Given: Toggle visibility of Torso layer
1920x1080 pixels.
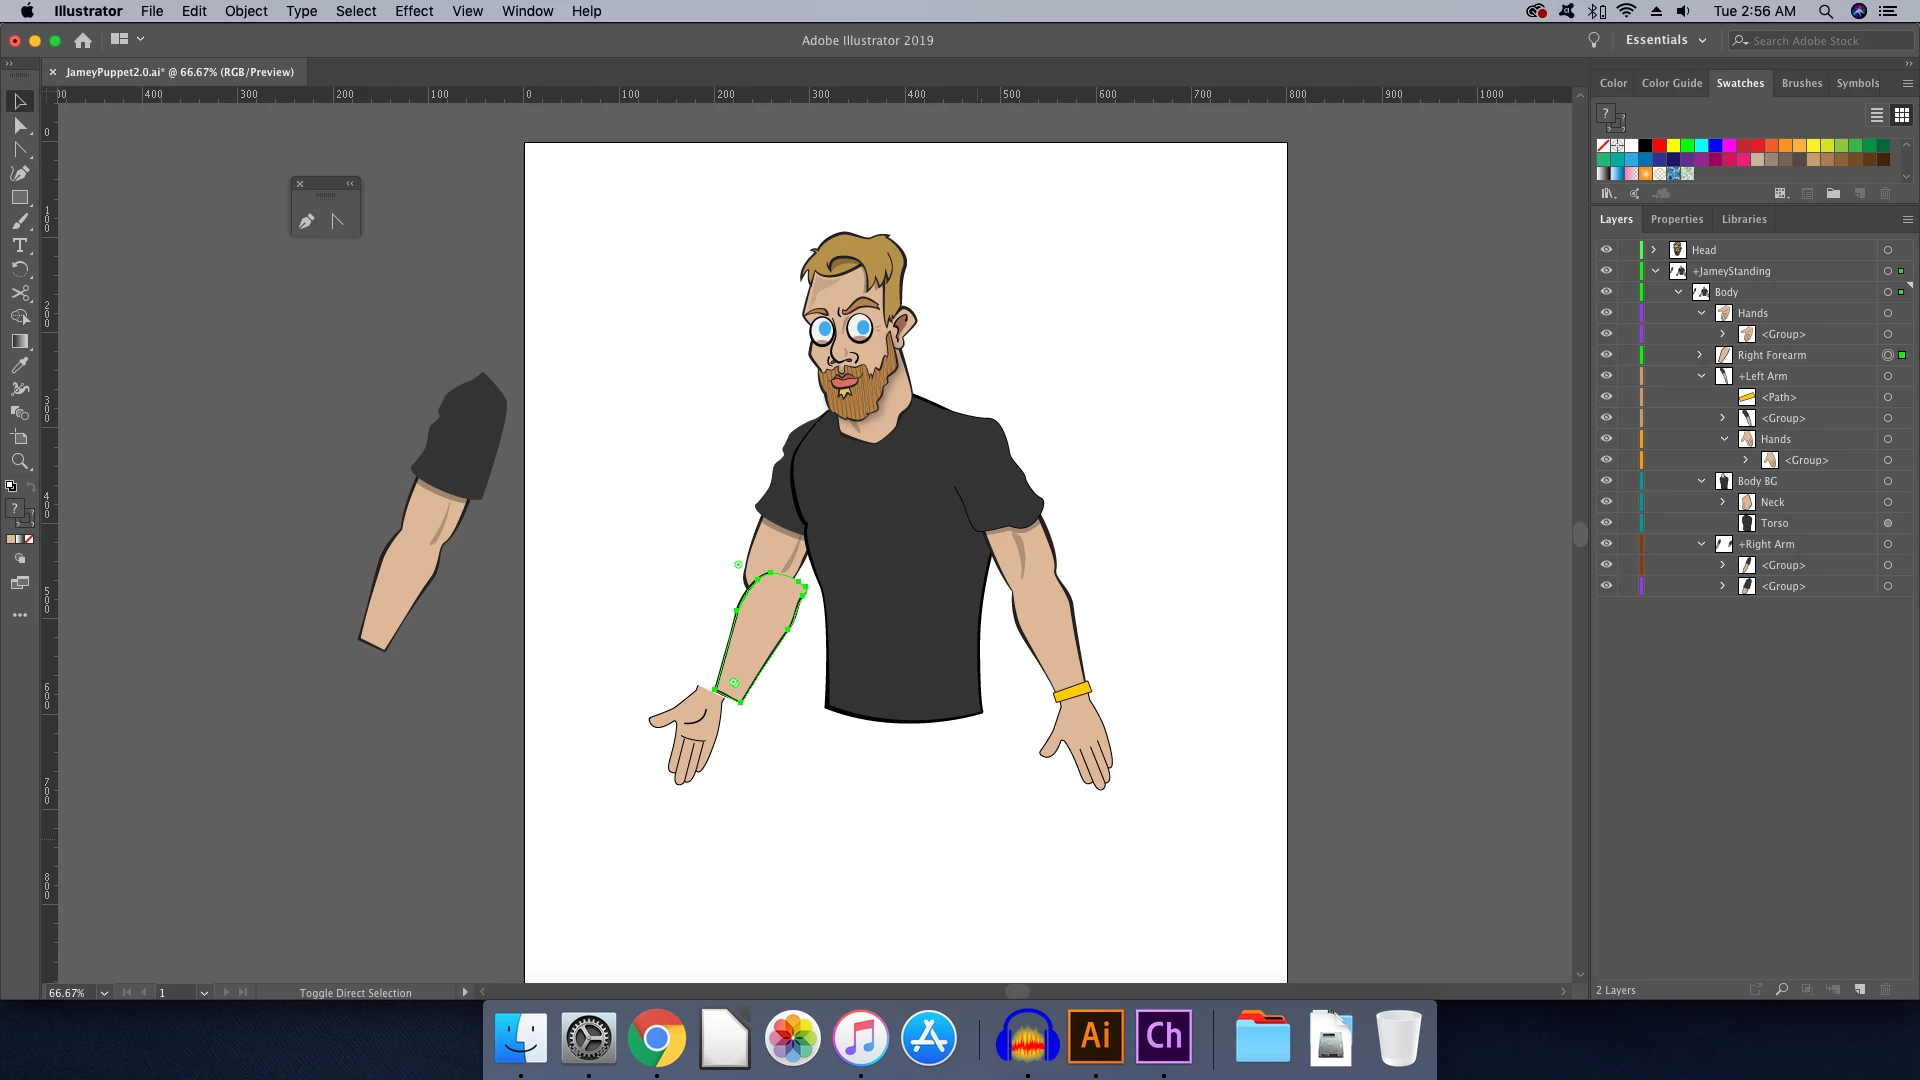Looking at the screenshot, I should [1606, 523].
